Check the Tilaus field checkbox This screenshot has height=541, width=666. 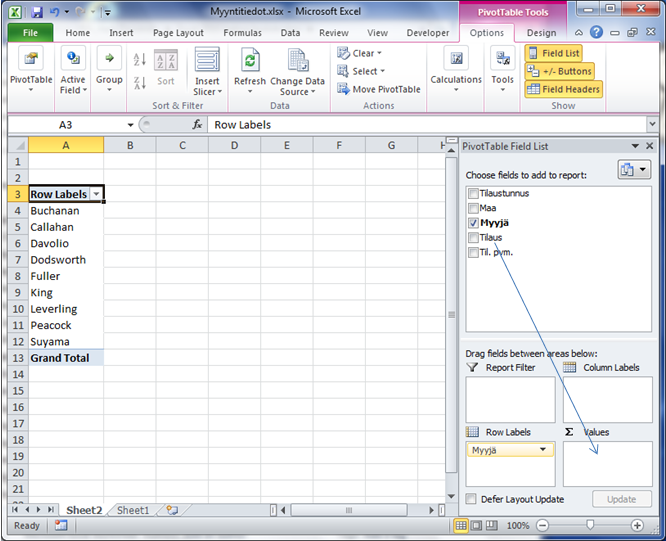point(473,238)
